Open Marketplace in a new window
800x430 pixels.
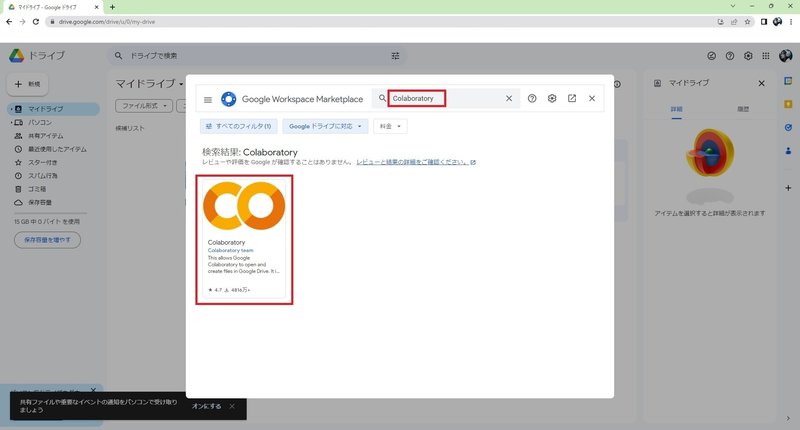pyautogui.click(x=572, y=98)
